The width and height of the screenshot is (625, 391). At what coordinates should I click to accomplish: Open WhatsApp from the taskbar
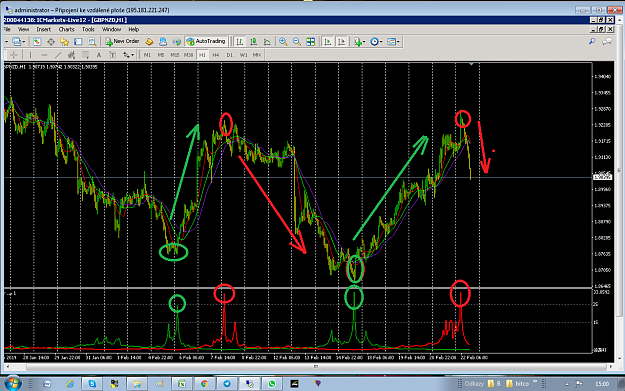pos(272,383)
